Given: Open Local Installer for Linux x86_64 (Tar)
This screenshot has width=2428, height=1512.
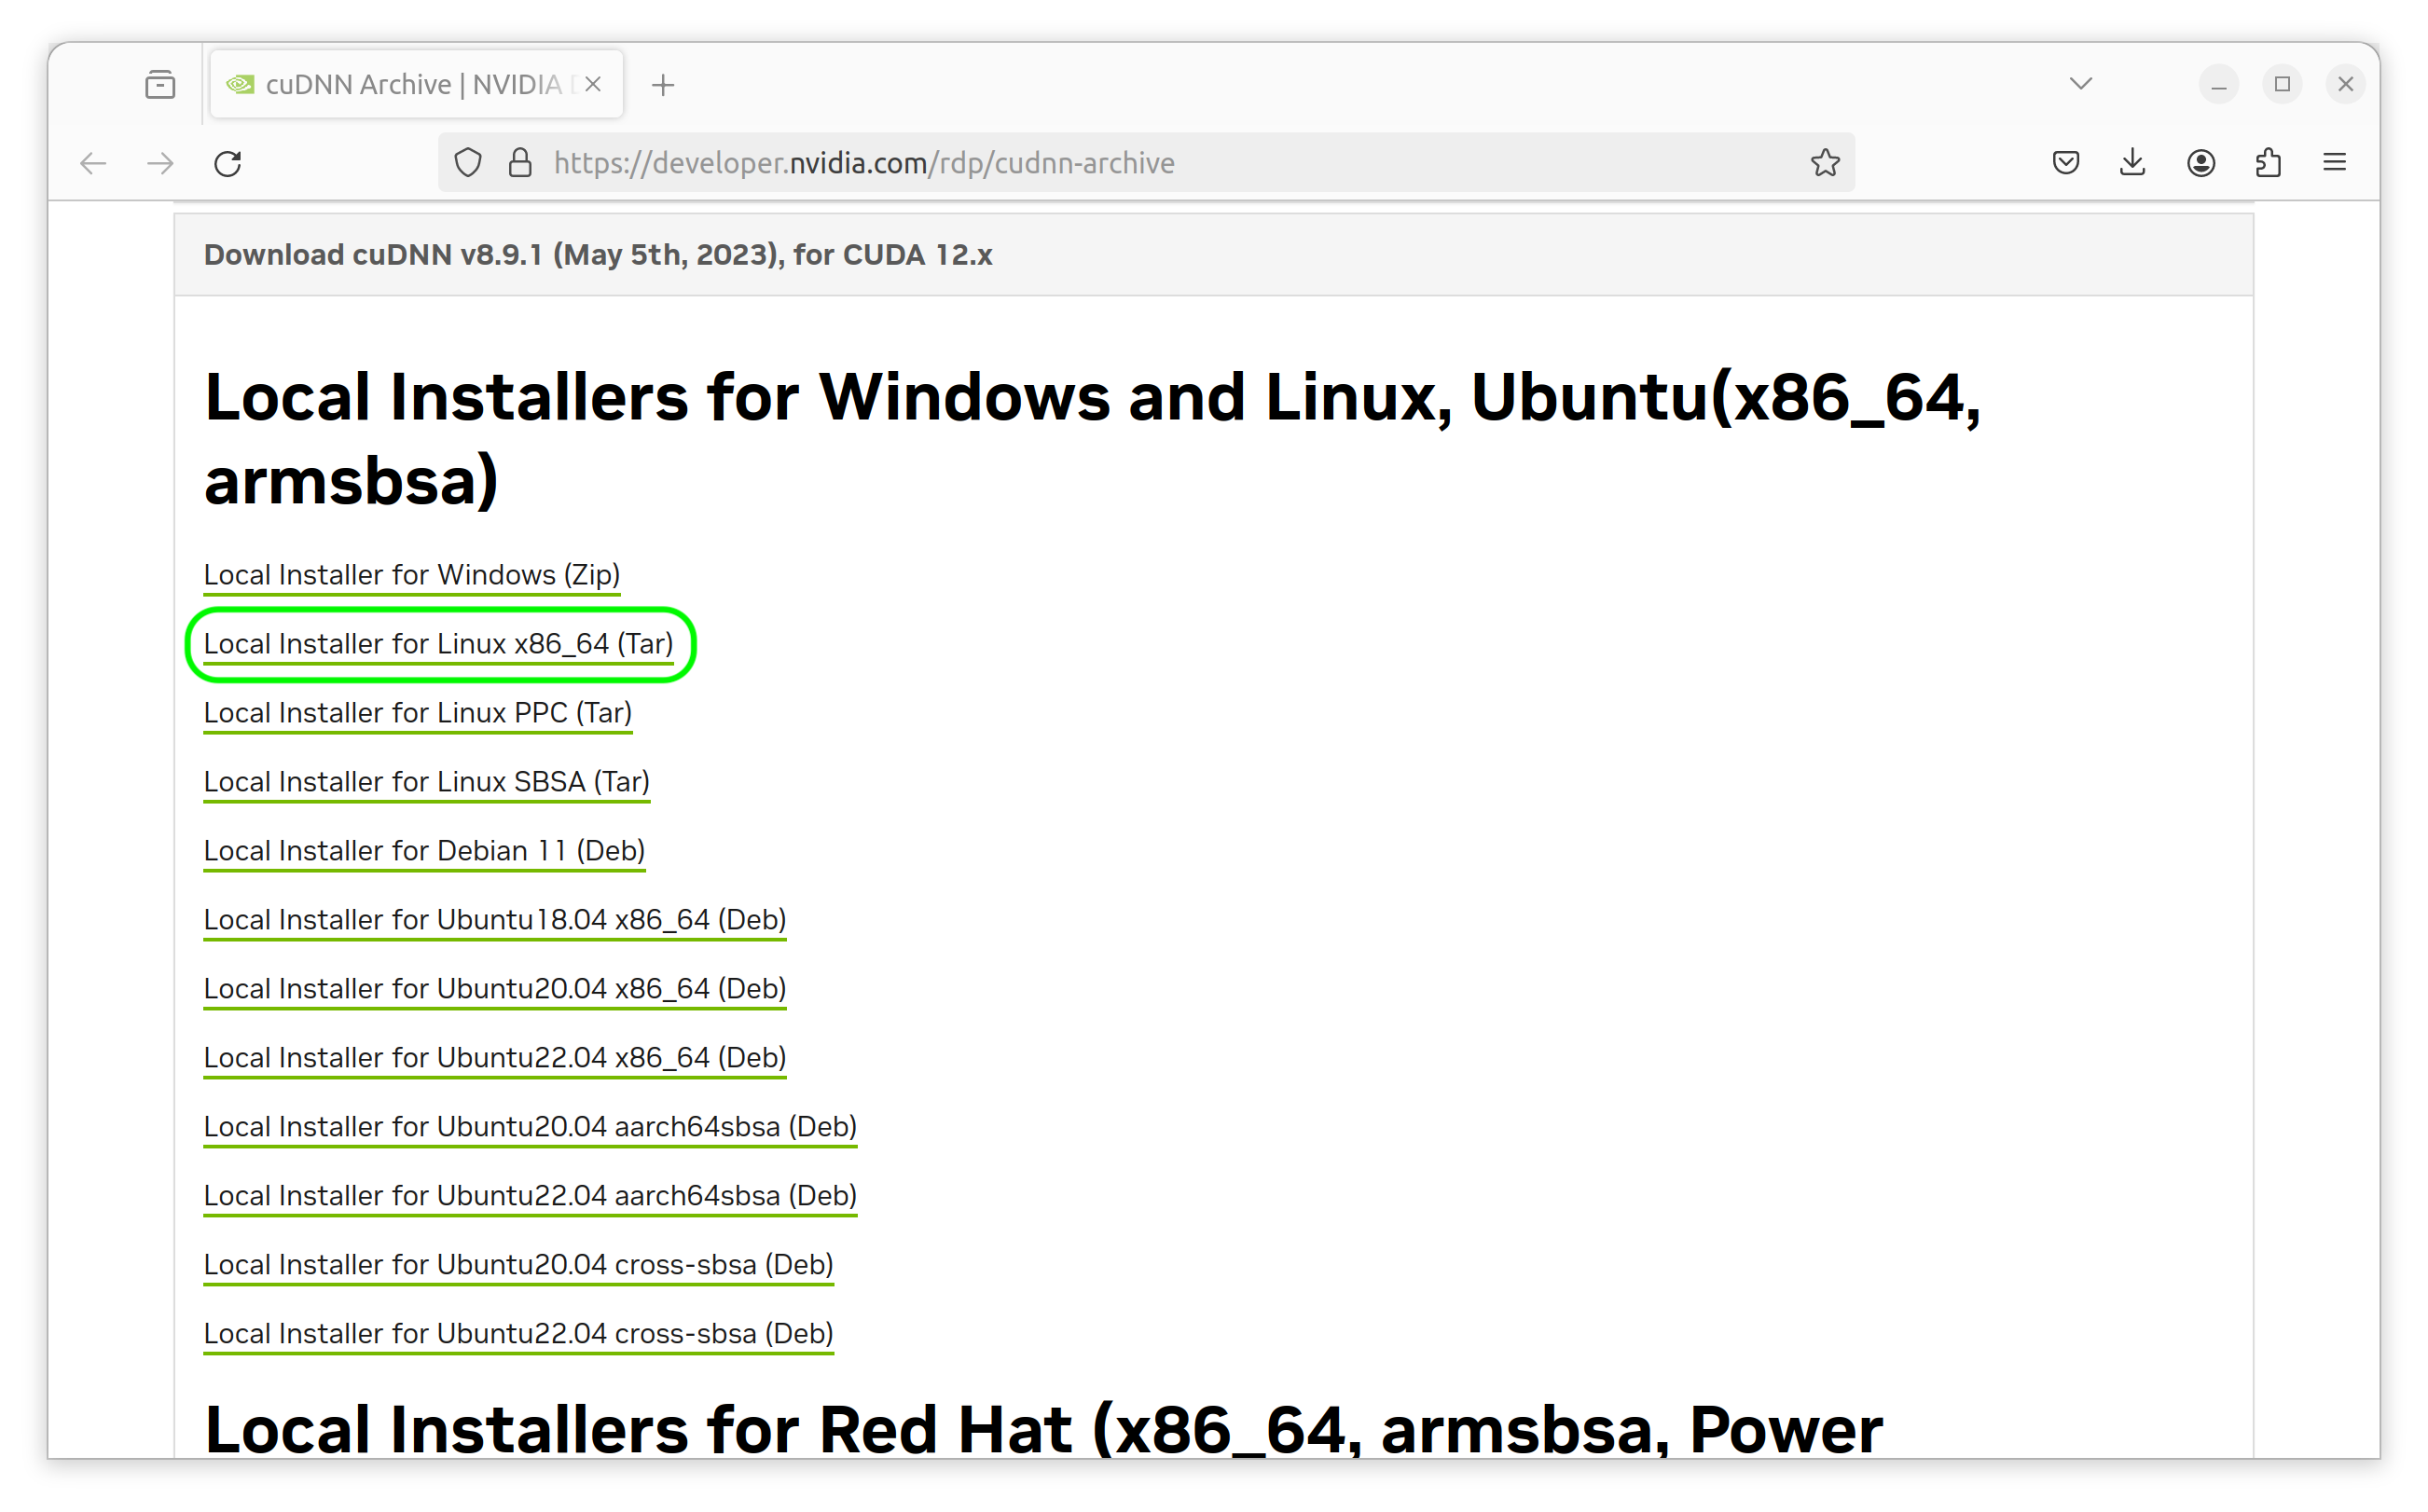Looking at the screenshot, I should pyautogui.click(x=439, y=644).
